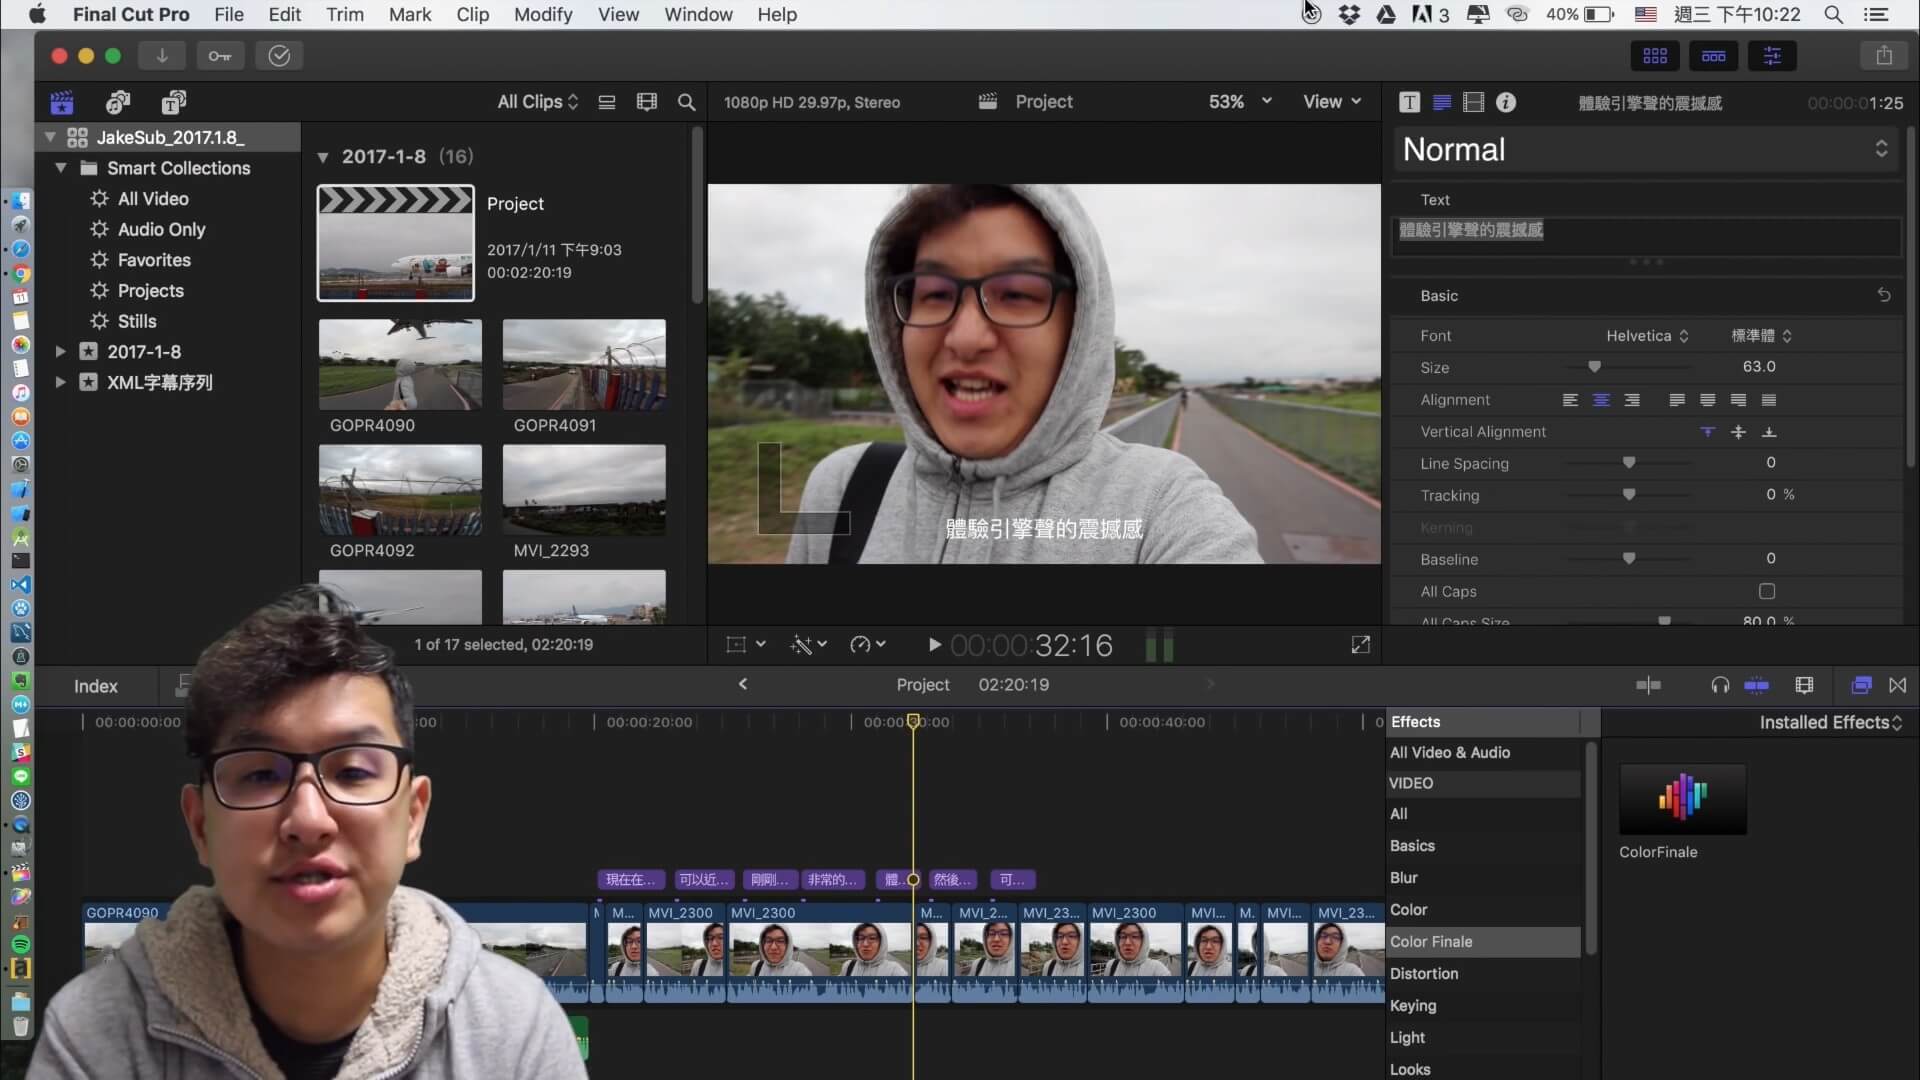Open the keyword editor key button
Viewport: 1920px width, 1080px height.
[220, 56]
